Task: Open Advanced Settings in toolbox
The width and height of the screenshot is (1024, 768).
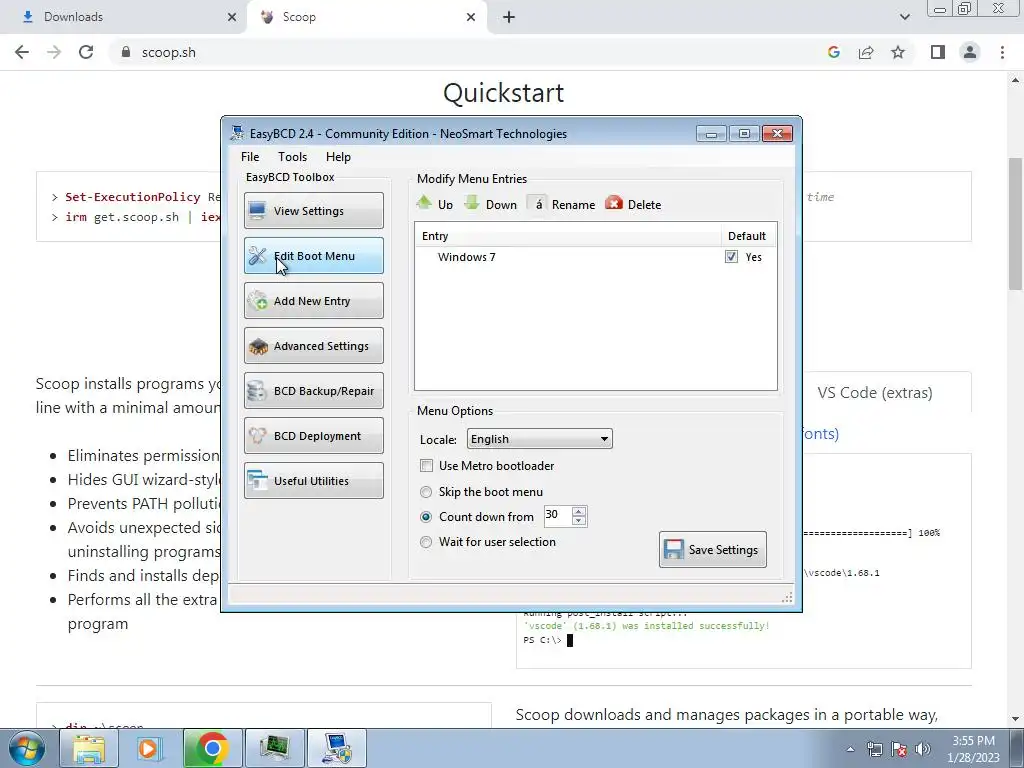Action: pyautogui.click(x=313, y=345)
